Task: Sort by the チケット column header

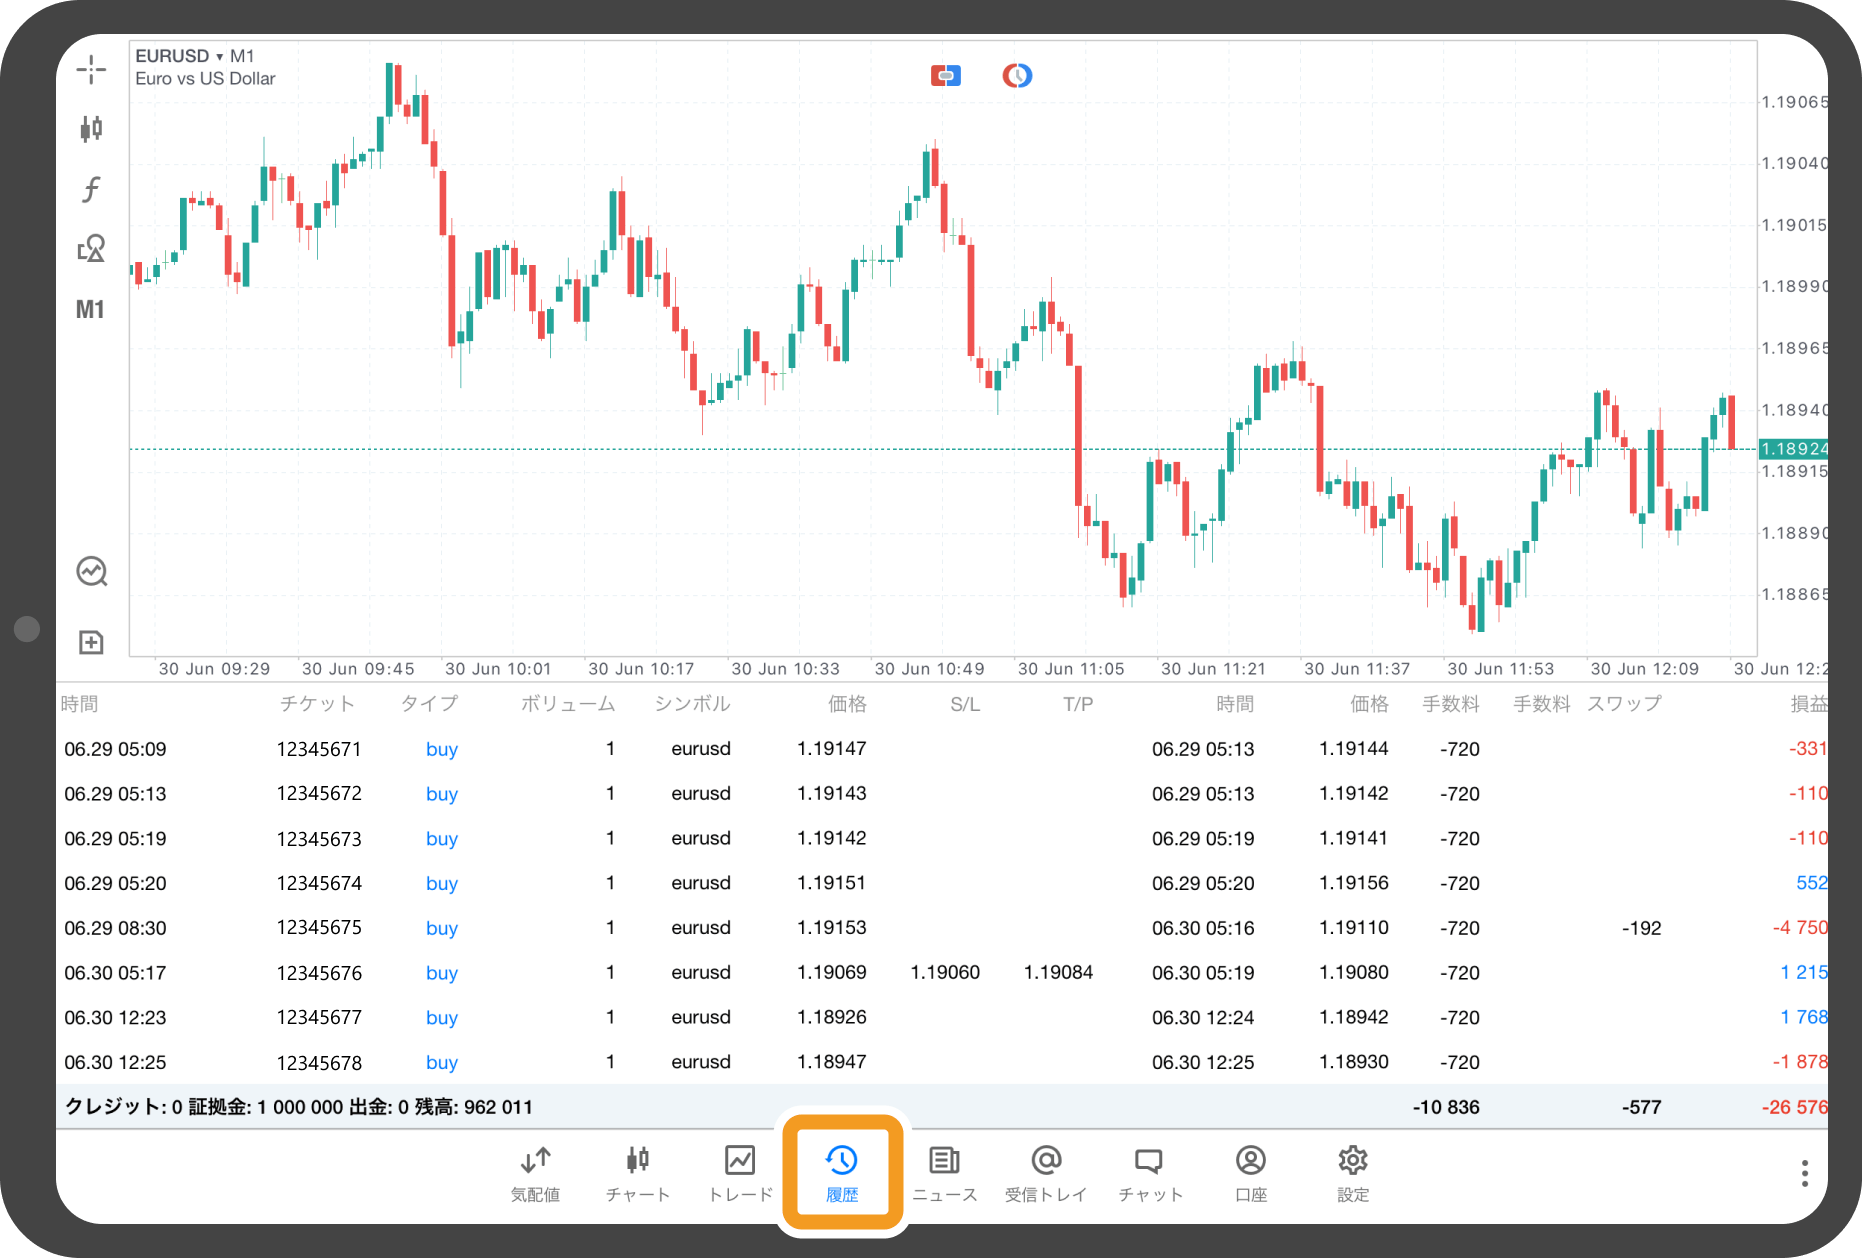Action: pyautogui.click(x=317, y=704)
